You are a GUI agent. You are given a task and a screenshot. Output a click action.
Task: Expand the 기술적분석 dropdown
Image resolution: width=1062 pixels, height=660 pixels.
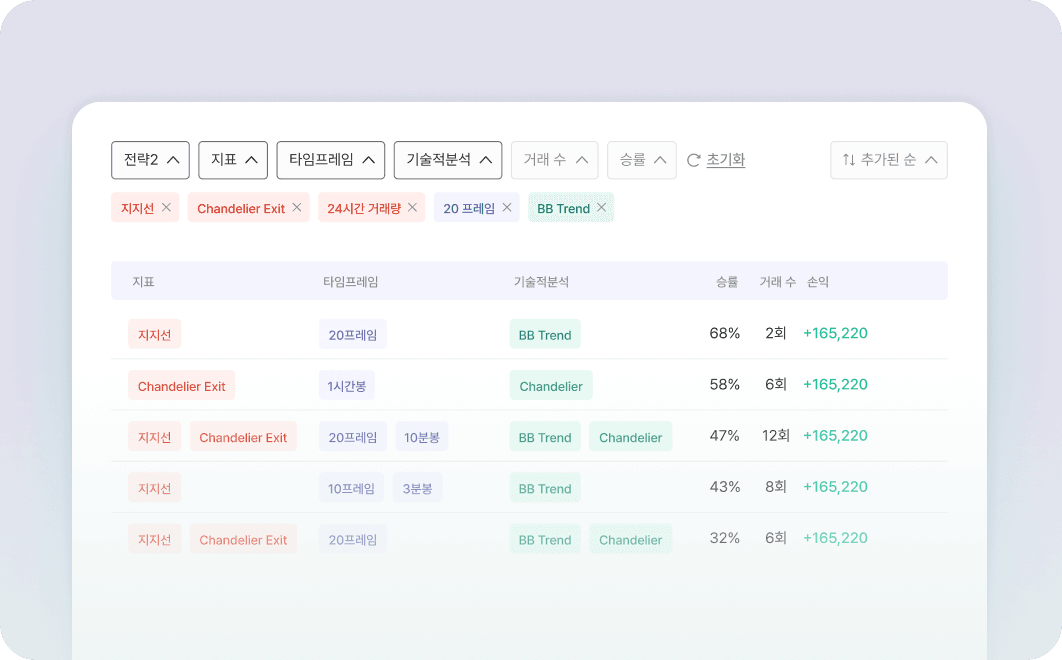coord(448,160)
